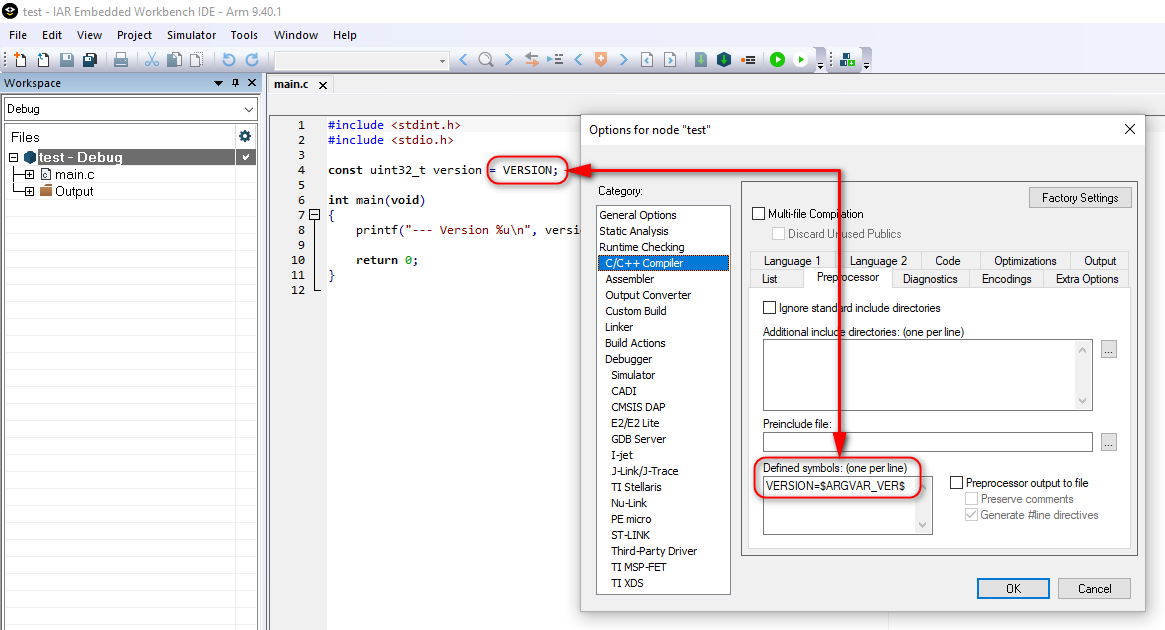
Task: Click the Cut (scissors) toolbar icon
Action: (x=151, y=59)
